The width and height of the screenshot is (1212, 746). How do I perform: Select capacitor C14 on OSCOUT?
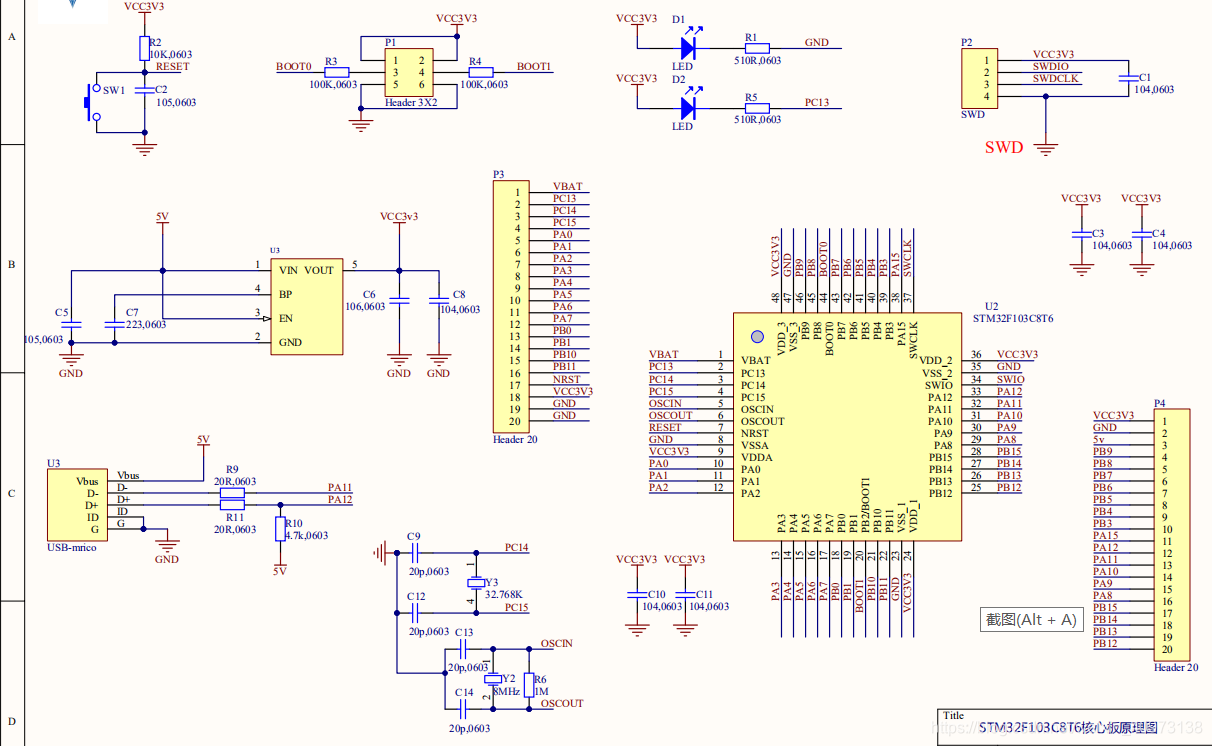pyautogui.click(x=461, y=707)
